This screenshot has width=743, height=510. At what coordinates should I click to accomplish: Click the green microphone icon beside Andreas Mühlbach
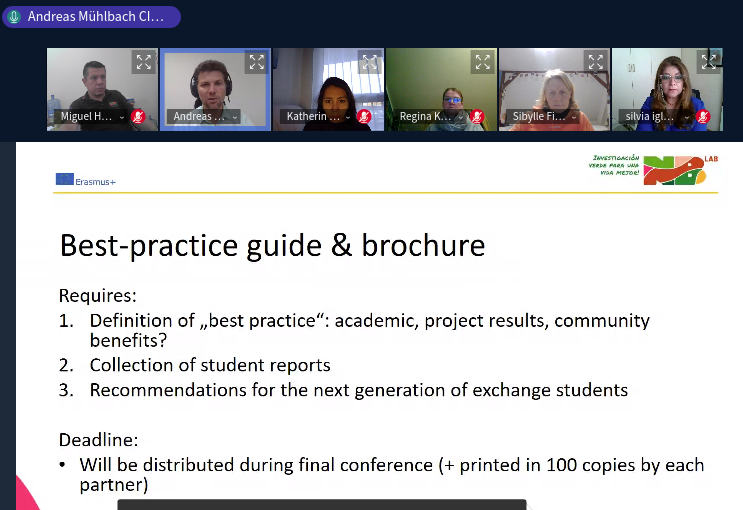pyautogui.click(x=14, y=17)
